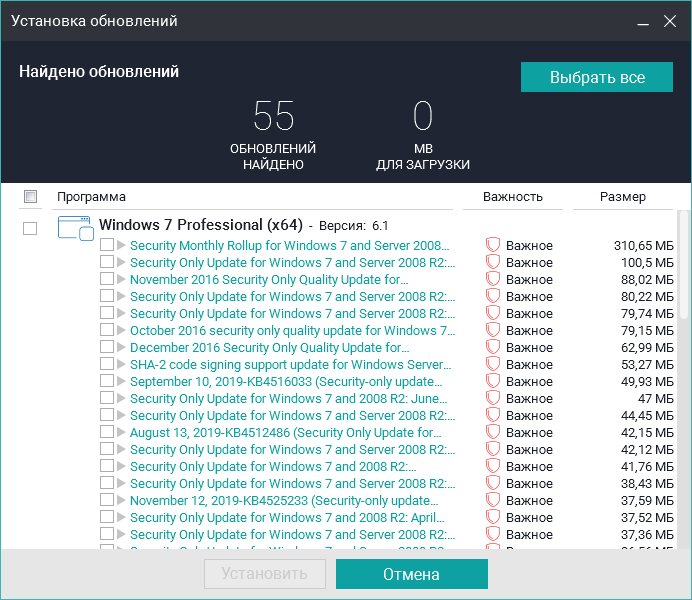Click shield icon in the 88,02 МБ row
Viewport: 692px width, 600px height.
pyautogui.click(x=493, y=279)
